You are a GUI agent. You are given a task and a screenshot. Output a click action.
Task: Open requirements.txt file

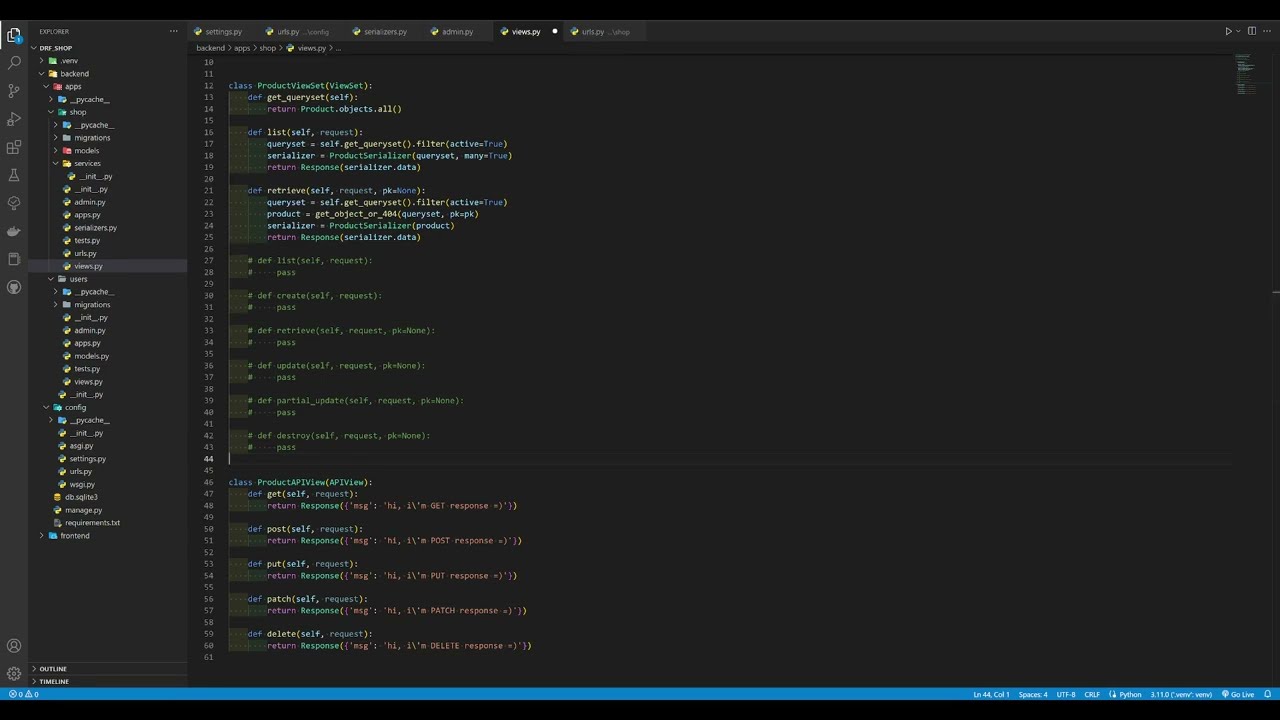click(92, 523)
